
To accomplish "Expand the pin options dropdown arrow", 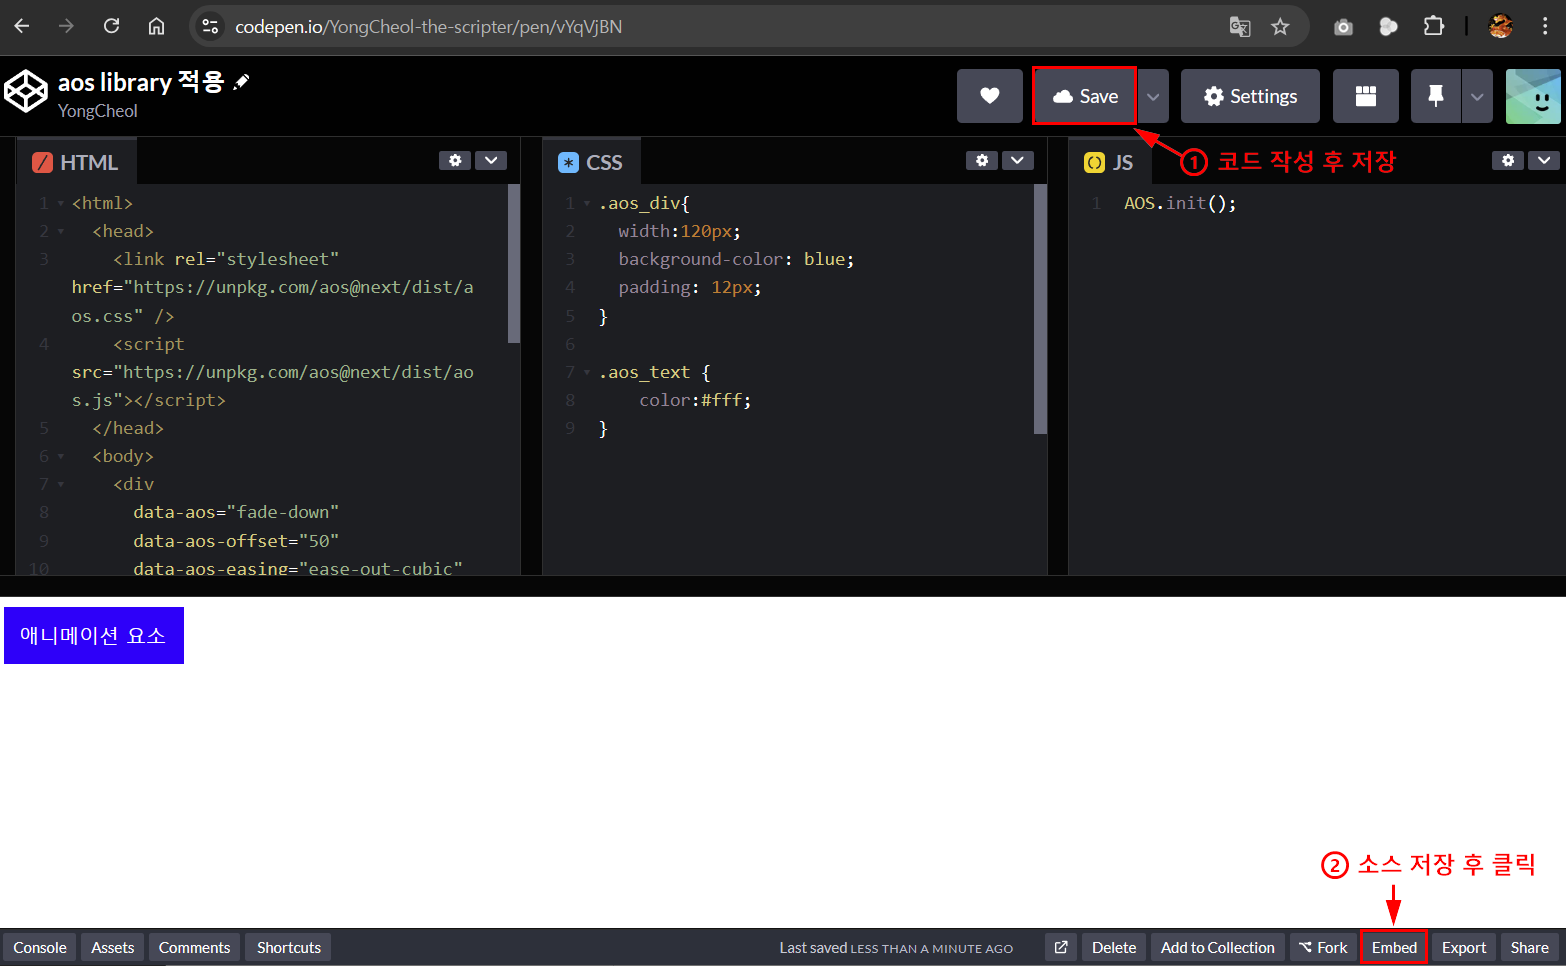I will (x=1477, y=96).
